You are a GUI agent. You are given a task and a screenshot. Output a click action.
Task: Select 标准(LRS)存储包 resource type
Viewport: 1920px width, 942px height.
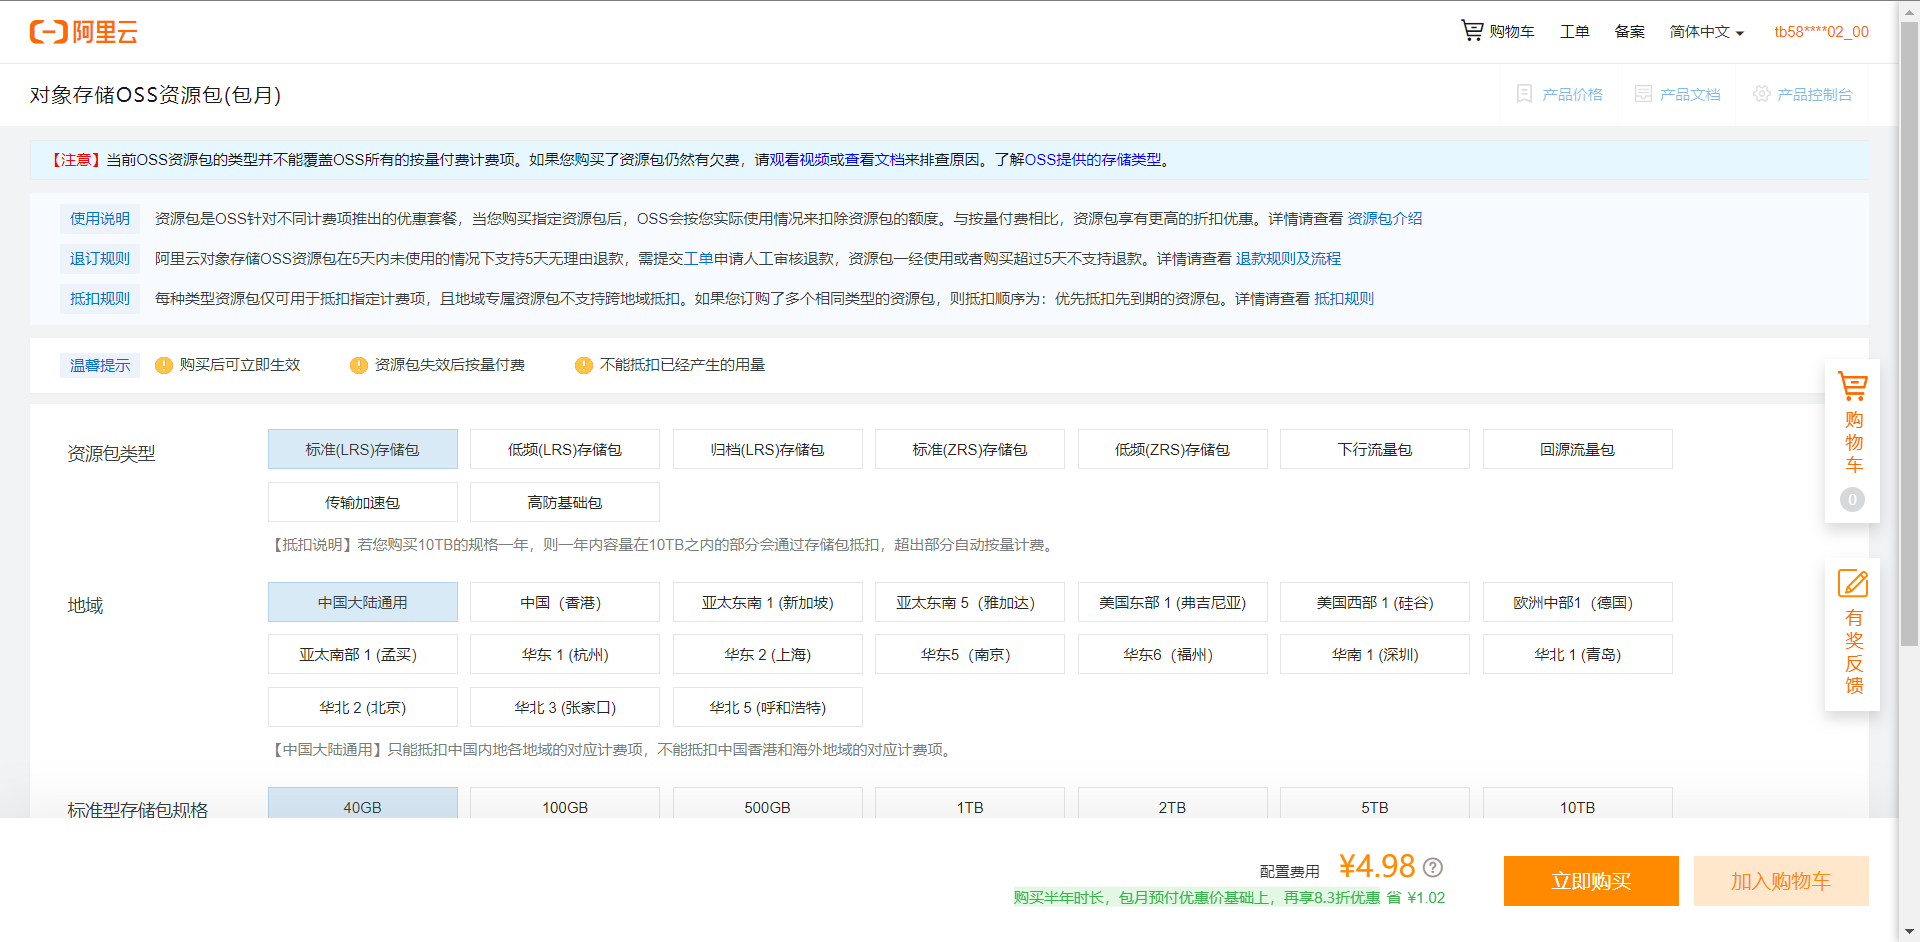coord(363,449)
